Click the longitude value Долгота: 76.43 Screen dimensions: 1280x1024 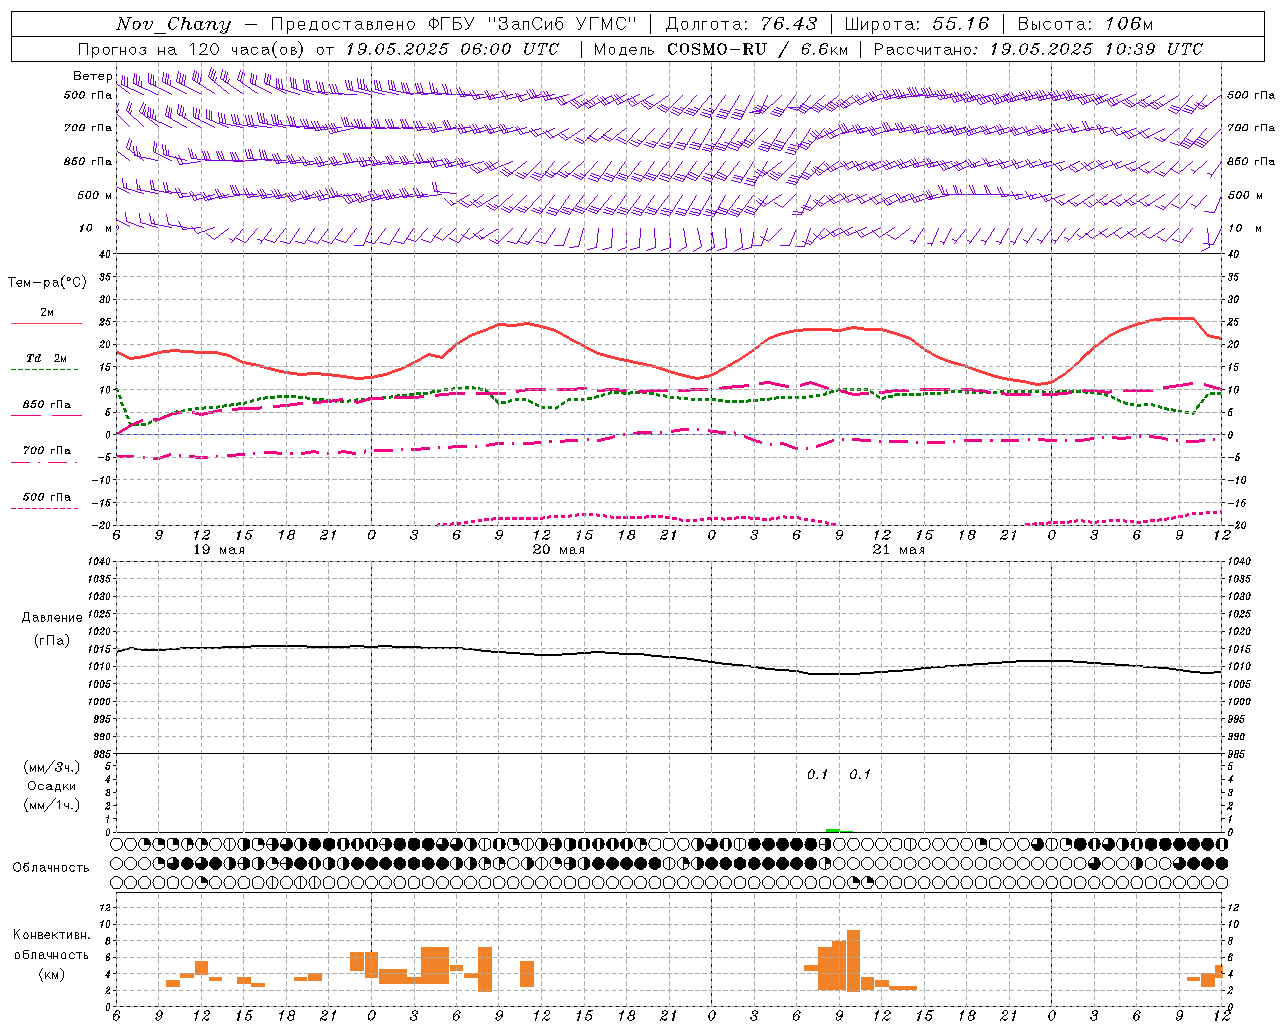point(741,24)
